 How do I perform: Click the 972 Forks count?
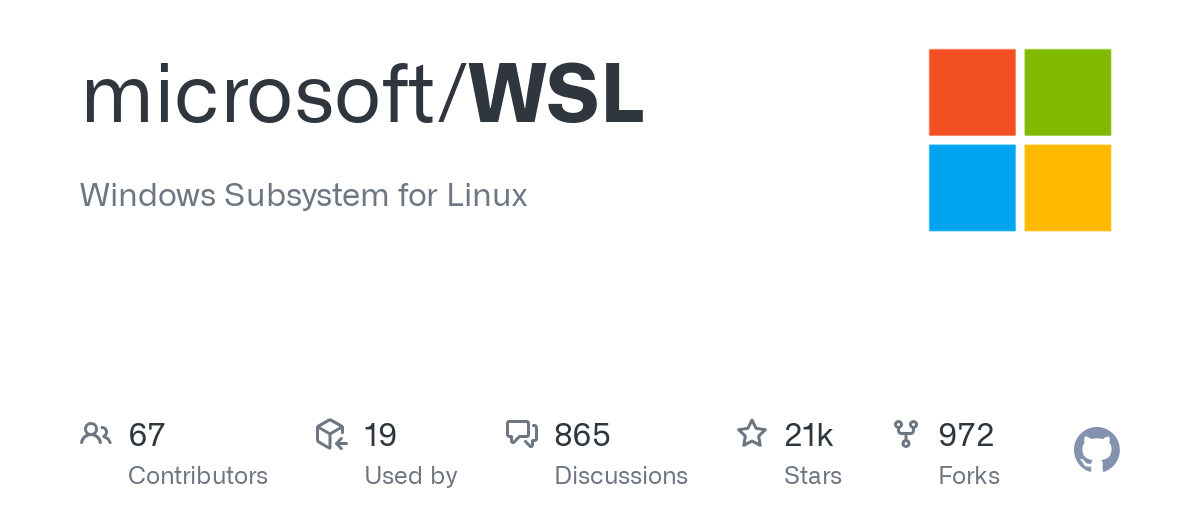(x=966, y=435)
